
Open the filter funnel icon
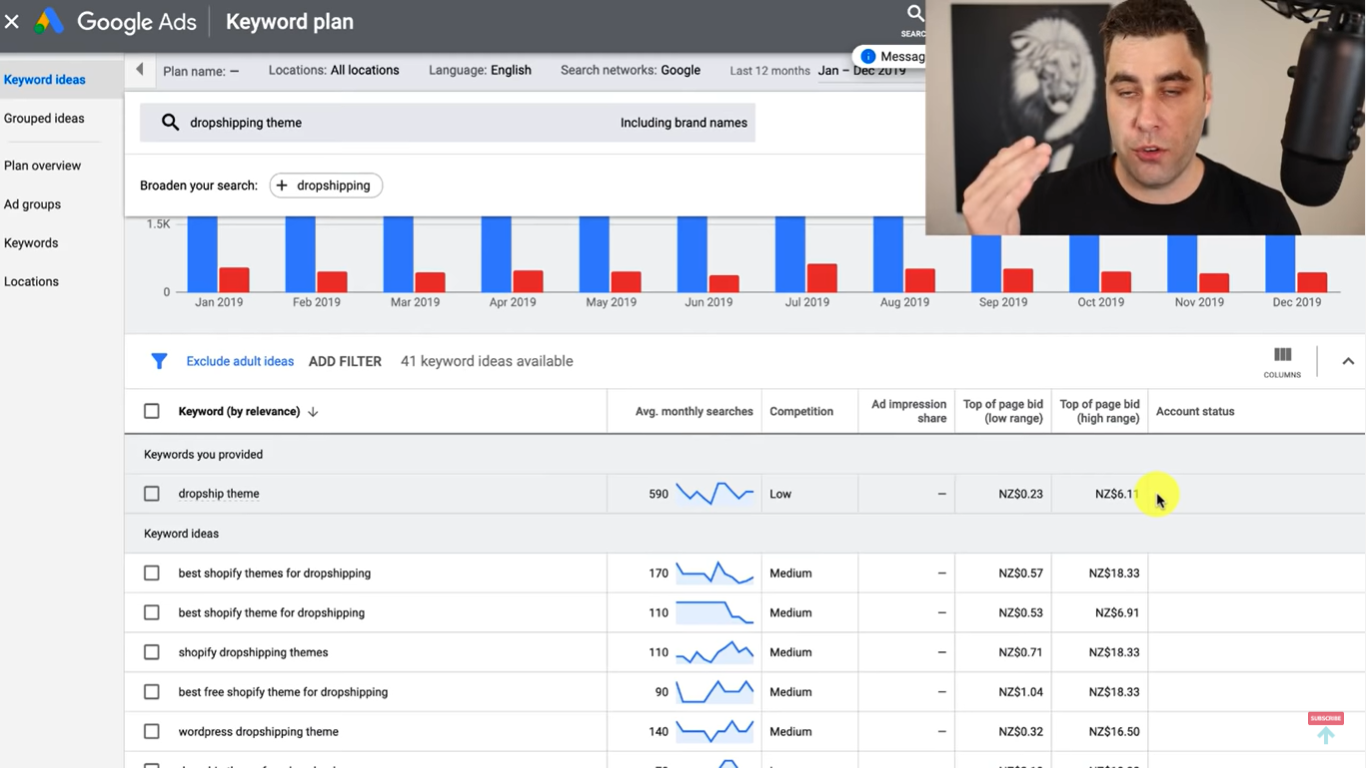tap(159, 361)
